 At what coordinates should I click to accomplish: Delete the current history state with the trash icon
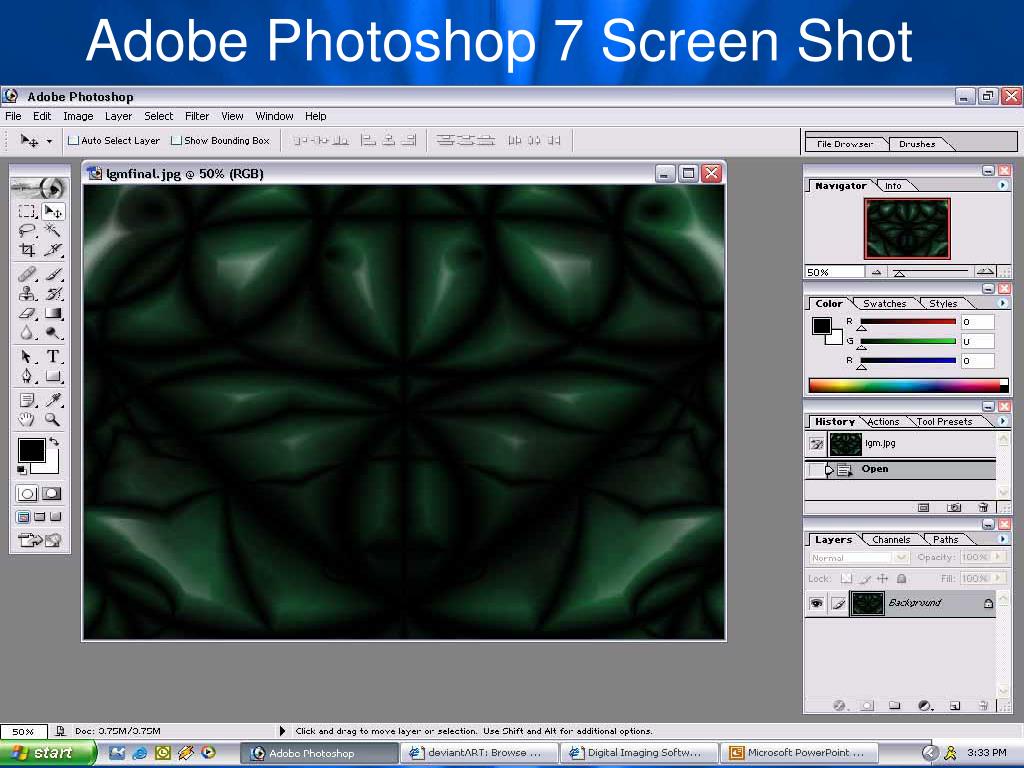(983, 507)
